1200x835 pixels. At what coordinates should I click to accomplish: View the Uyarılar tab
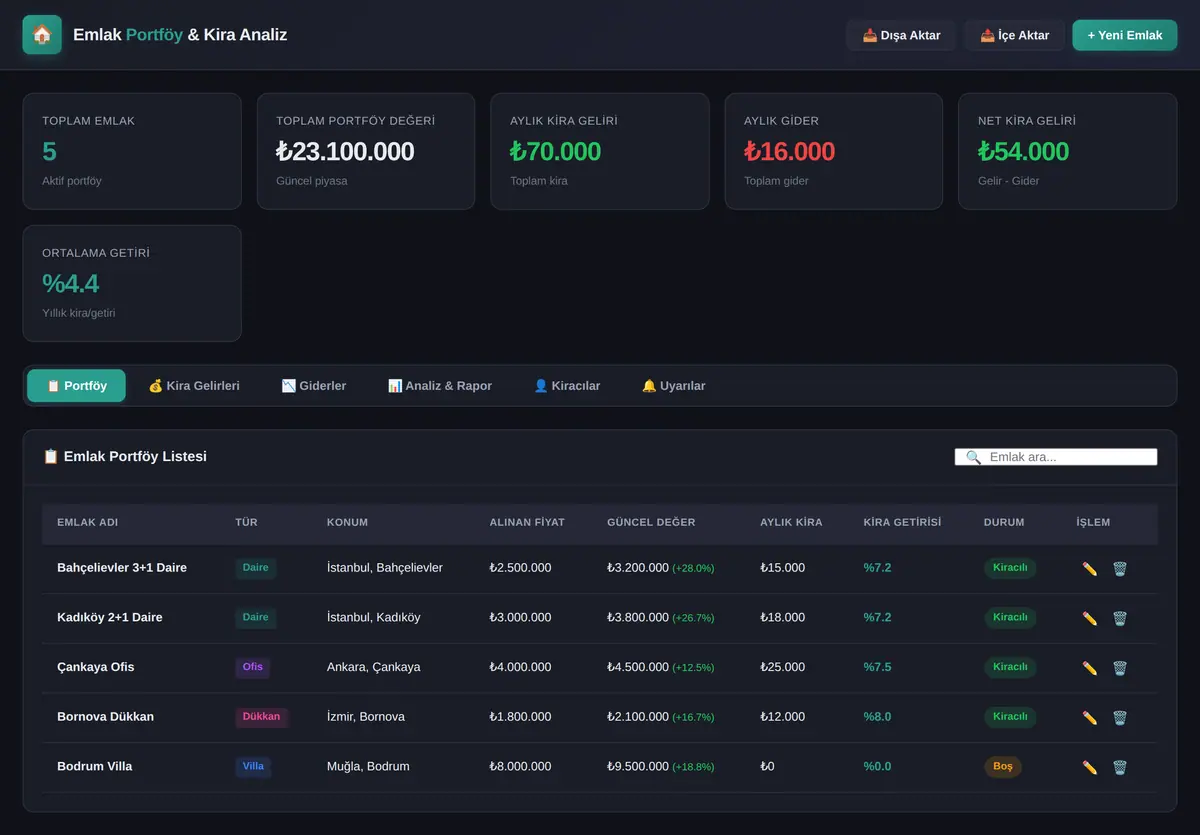674,386
